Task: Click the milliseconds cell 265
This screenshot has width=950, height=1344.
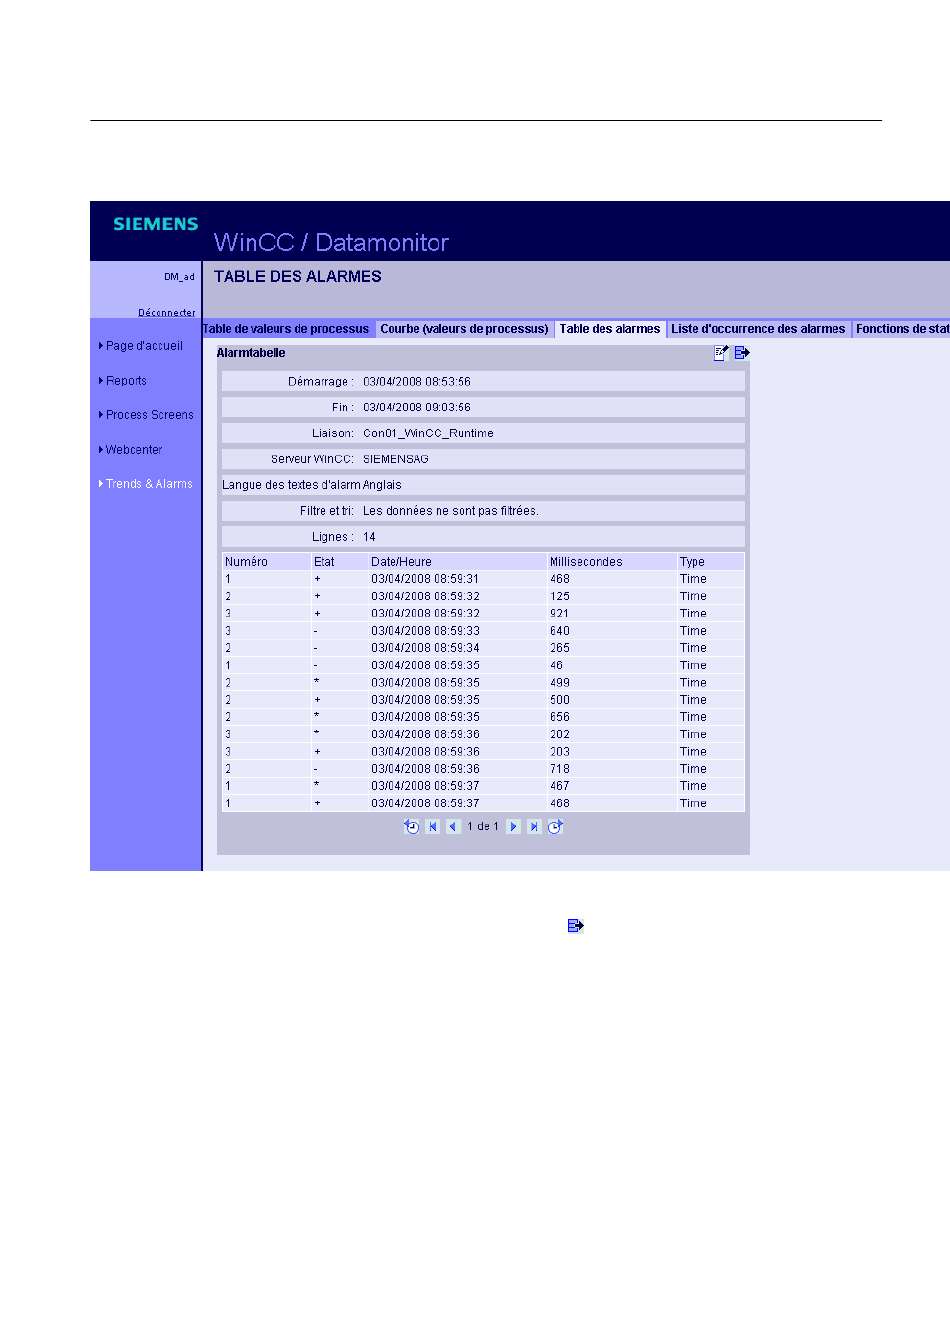Action: tap(560, 648)
